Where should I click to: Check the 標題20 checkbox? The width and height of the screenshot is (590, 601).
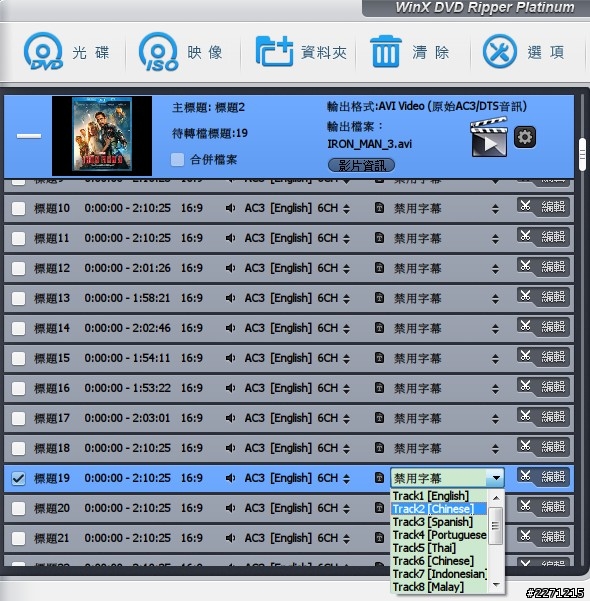pyautogui.click(x=18, y=508)
